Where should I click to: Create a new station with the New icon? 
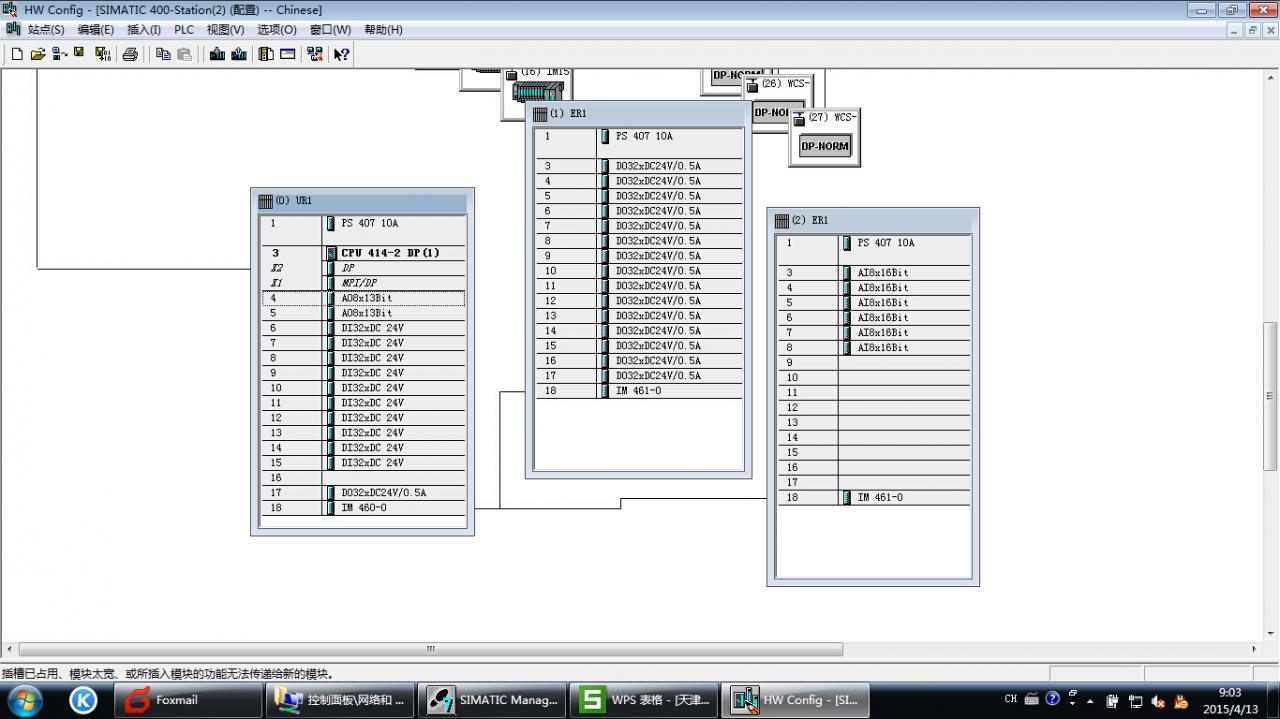pyautogui.click(x=17, y=54)
